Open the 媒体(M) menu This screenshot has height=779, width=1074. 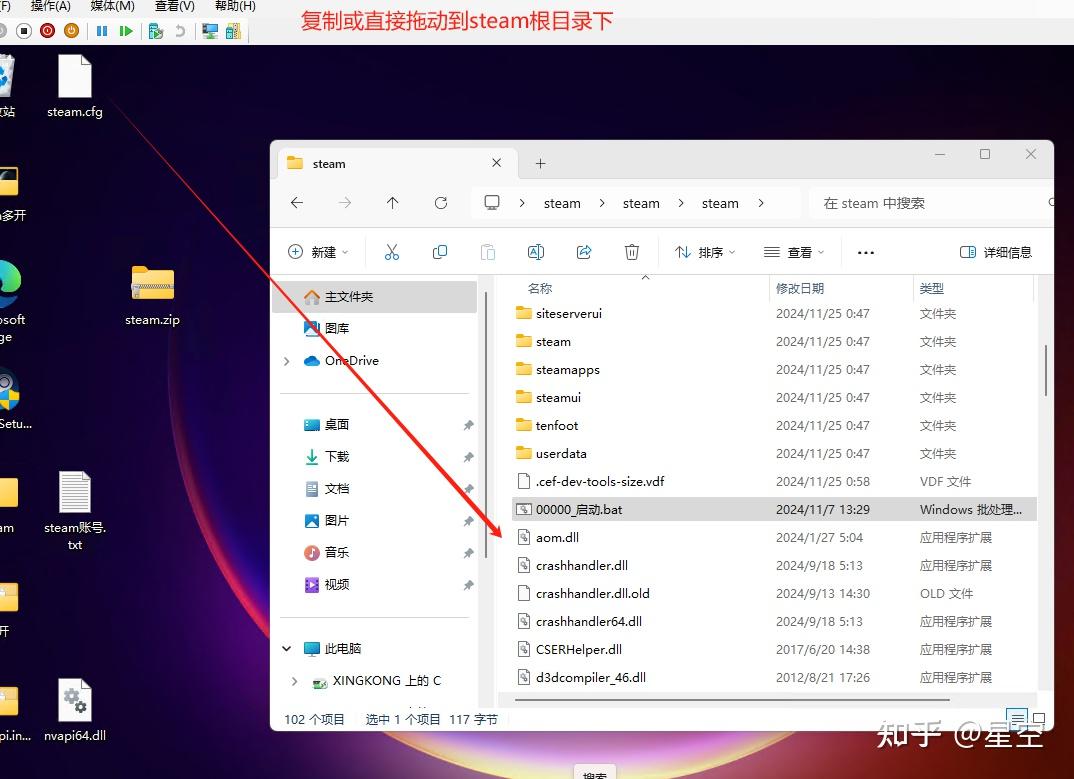(x=112, y=6)
